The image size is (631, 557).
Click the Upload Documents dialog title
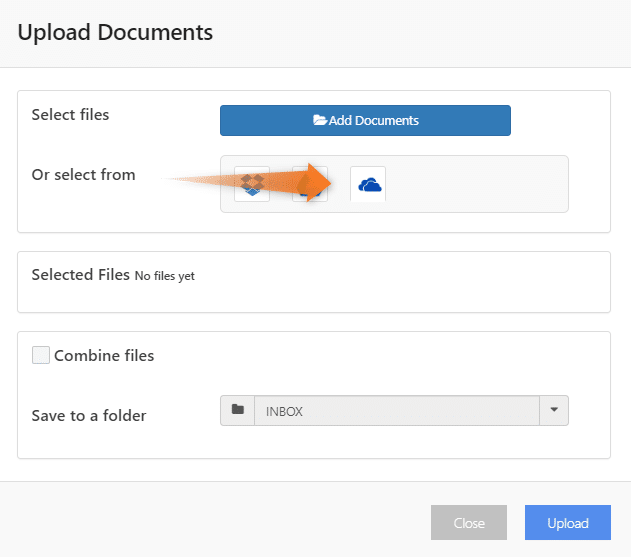click(115, 32)
